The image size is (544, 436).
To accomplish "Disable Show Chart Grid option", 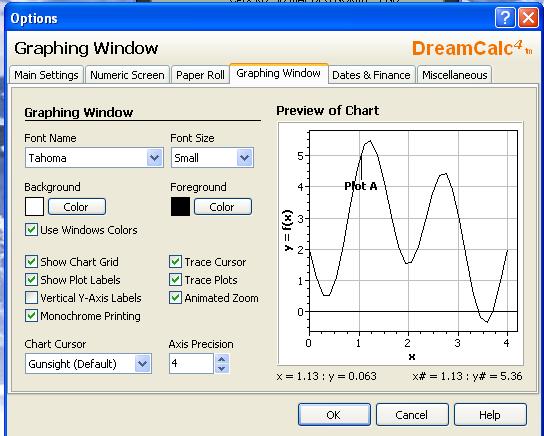I will [31, 262].
